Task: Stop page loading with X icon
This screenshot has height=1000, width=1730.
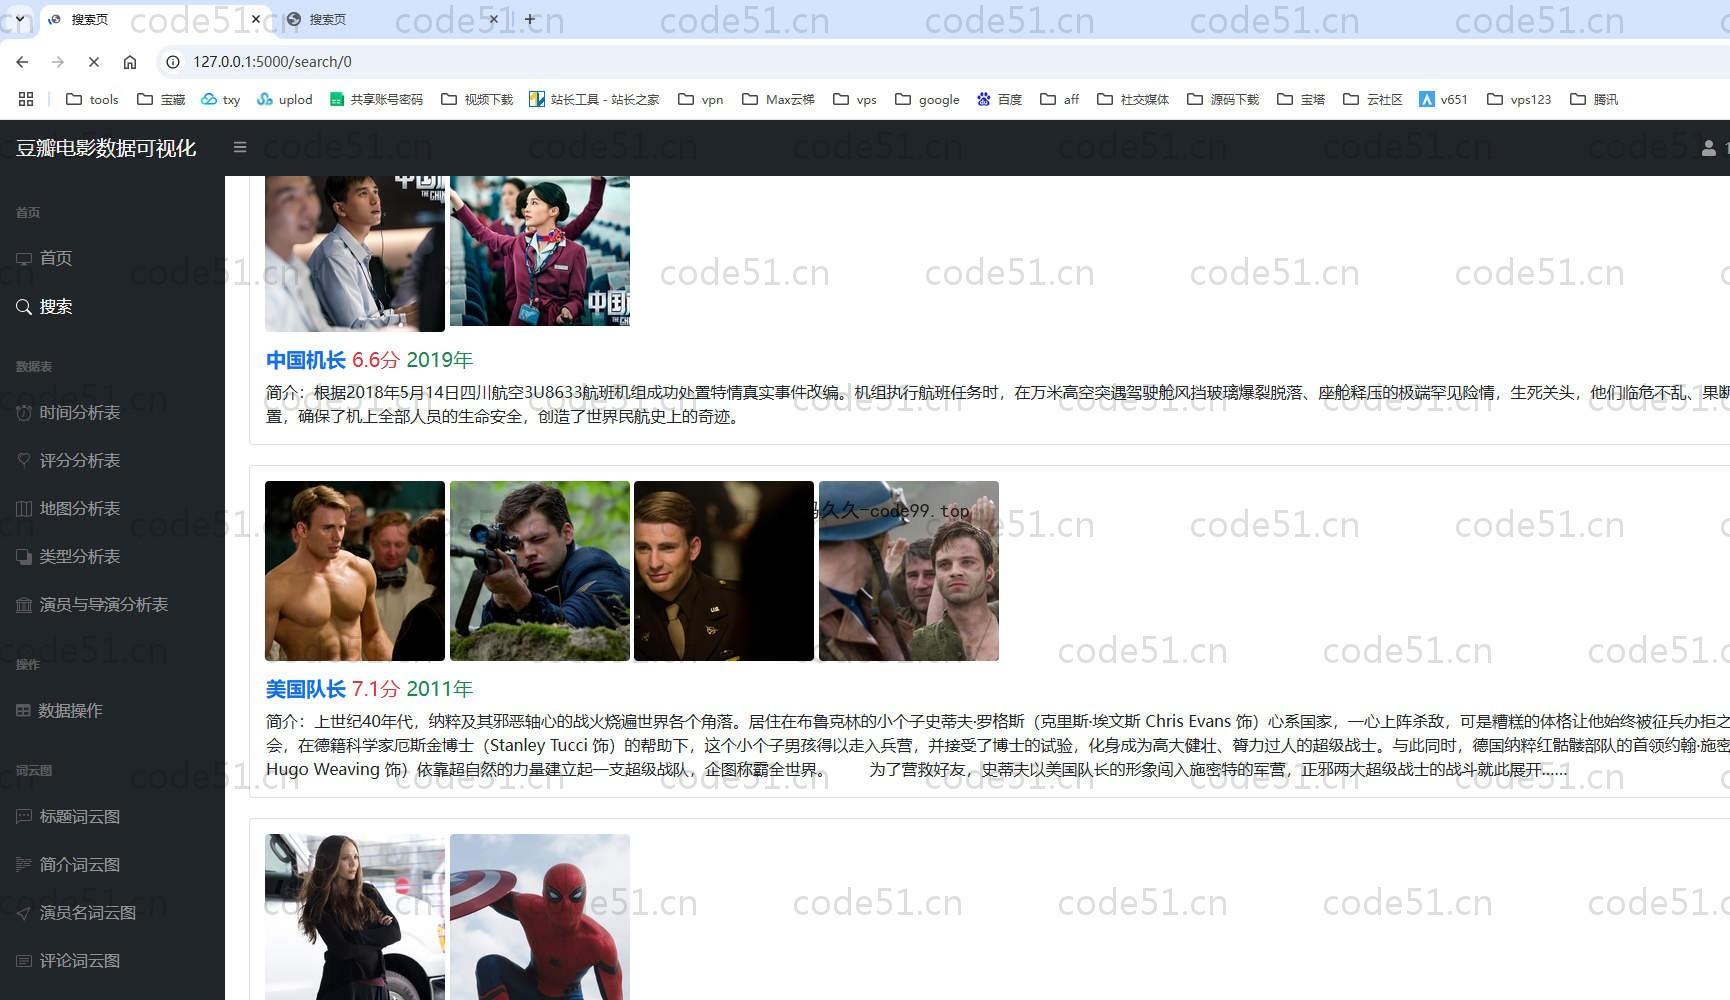Action: pos(94,62)
